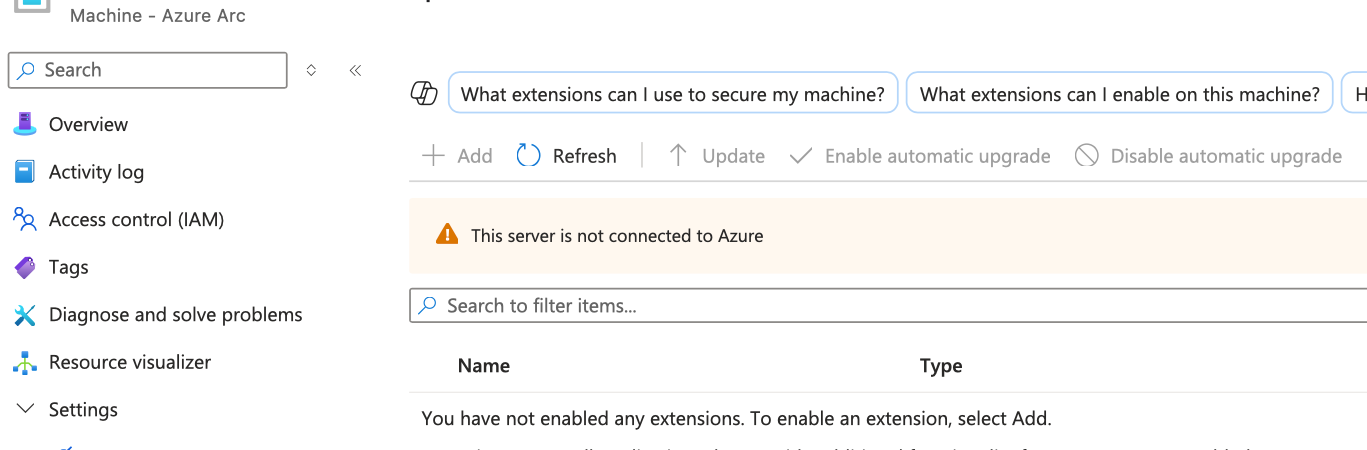
Task: Select the Tags icon in sidebar
Action: 25,267
